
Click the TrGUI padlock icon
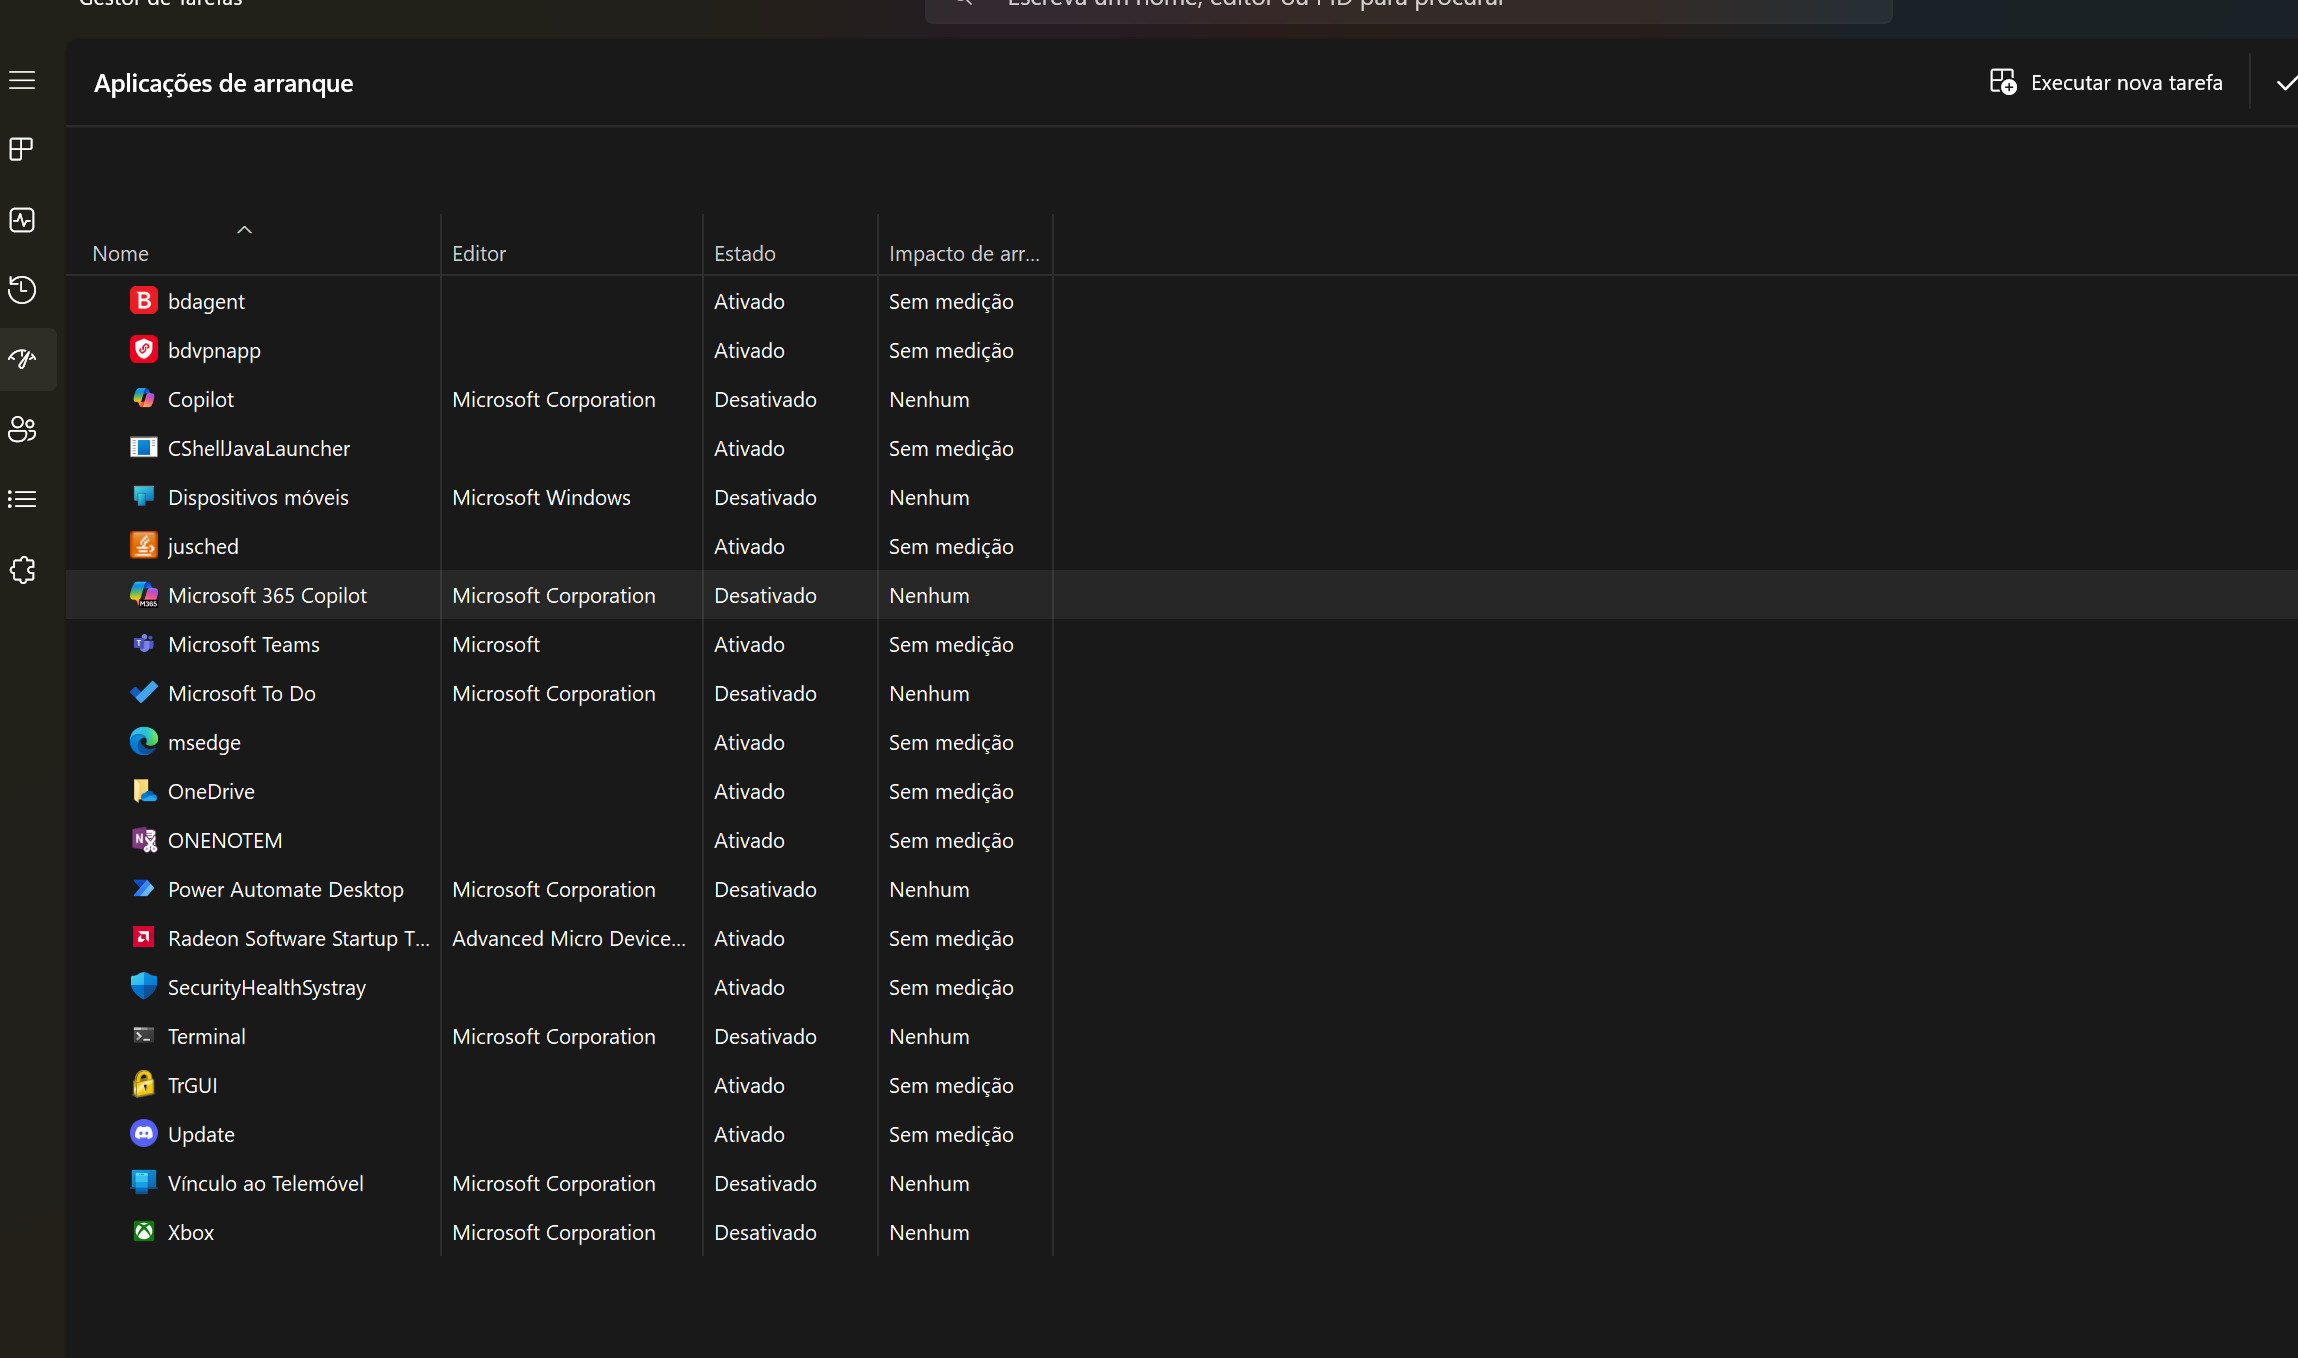click(x=144, y=1084)
